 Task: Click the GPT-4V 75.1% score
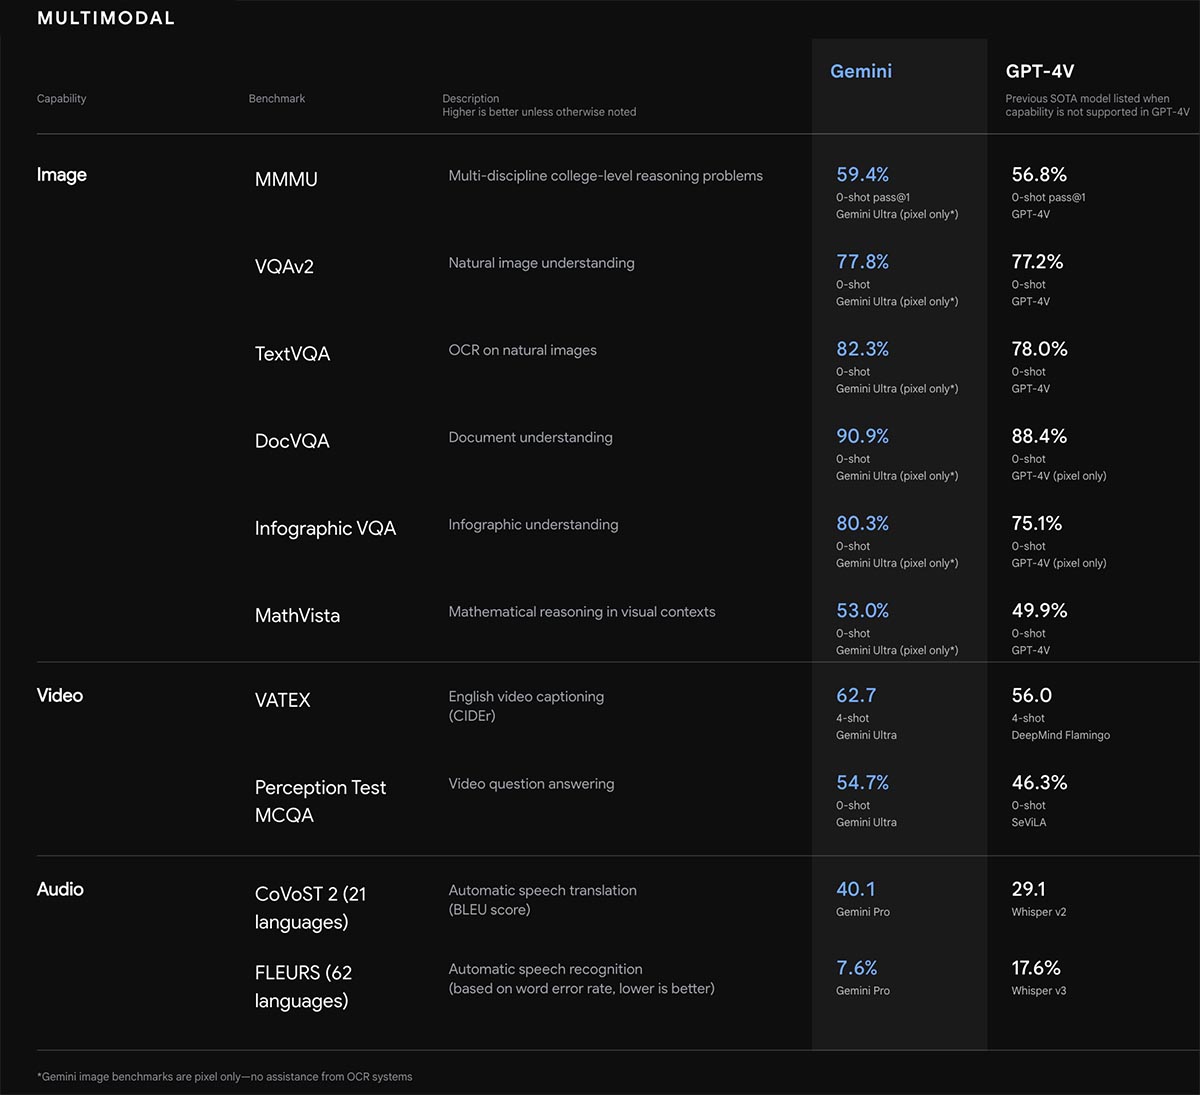1037,523
